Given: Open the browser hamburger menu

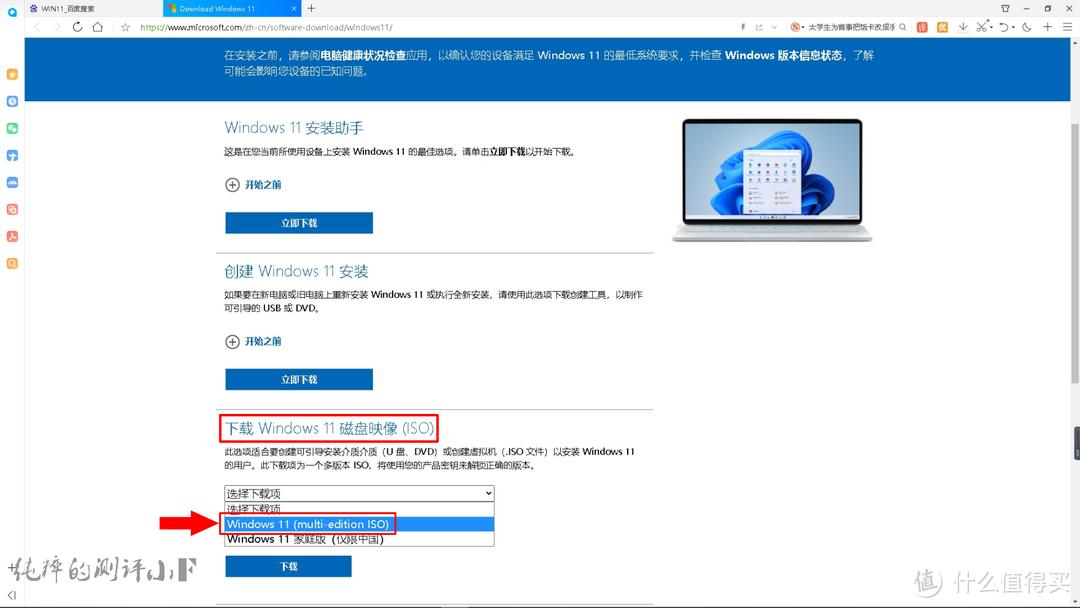Looking at the screenshot, I should point(1066,27).
